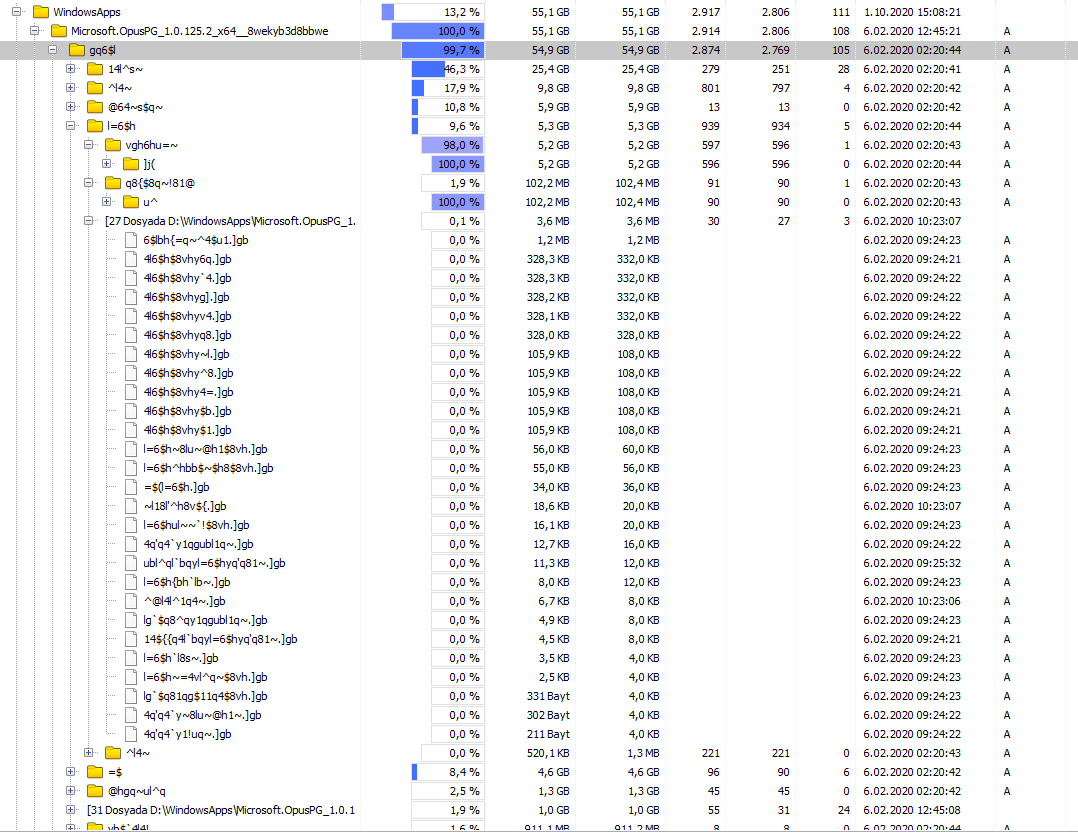Click the @hgq~ul^q folder icon
Viewport: 1078px width, 832px height.
tap(95, 791)
